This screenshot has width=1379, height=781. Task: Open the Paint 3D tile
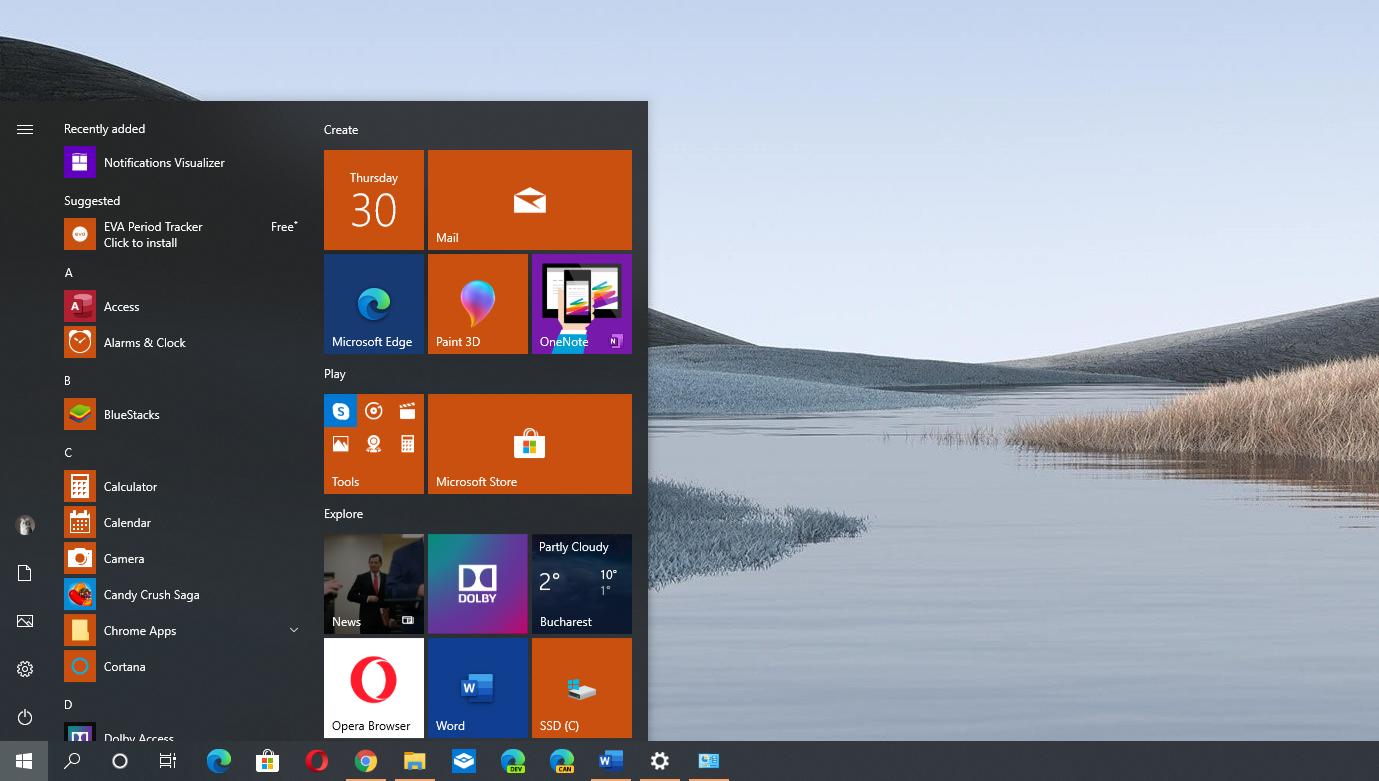(478, 304)
